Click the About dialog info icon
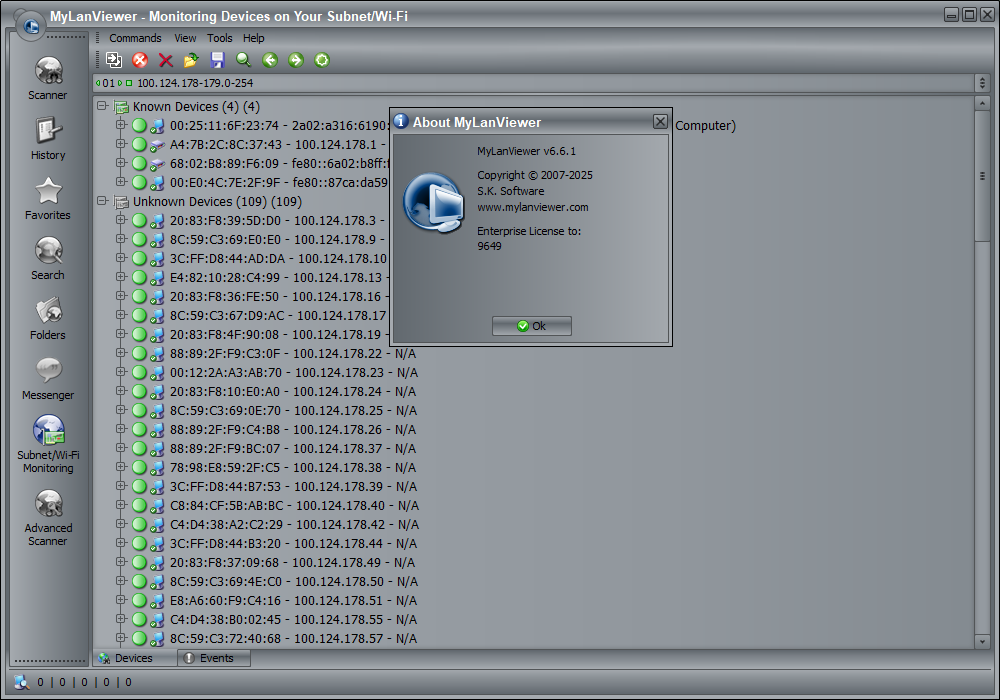This screenshot has width=1000, height=700. [401, 121]
